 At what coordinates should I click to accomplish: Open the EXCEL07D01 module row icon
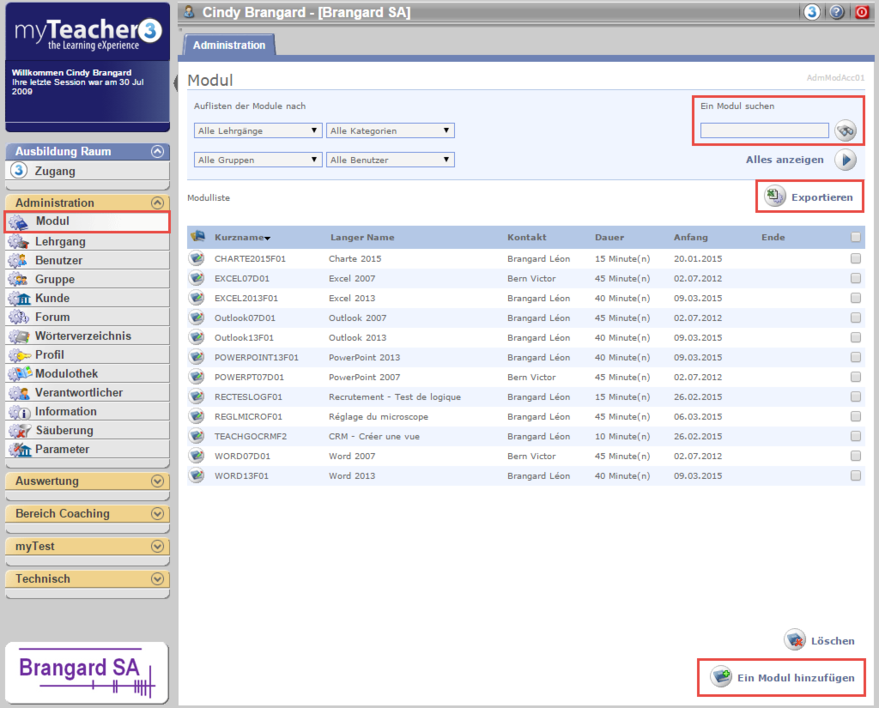[x=197, y=278]
